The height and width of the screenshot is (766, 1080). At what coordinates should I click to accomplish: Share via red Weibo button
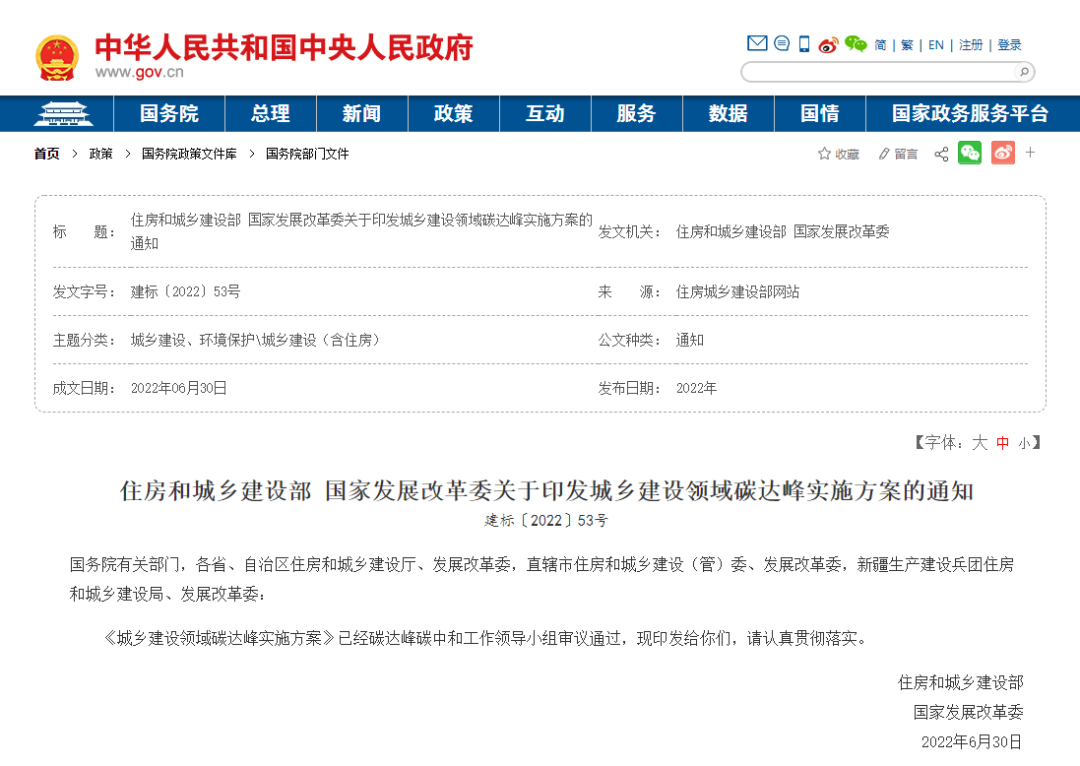tap(1003, 153)
